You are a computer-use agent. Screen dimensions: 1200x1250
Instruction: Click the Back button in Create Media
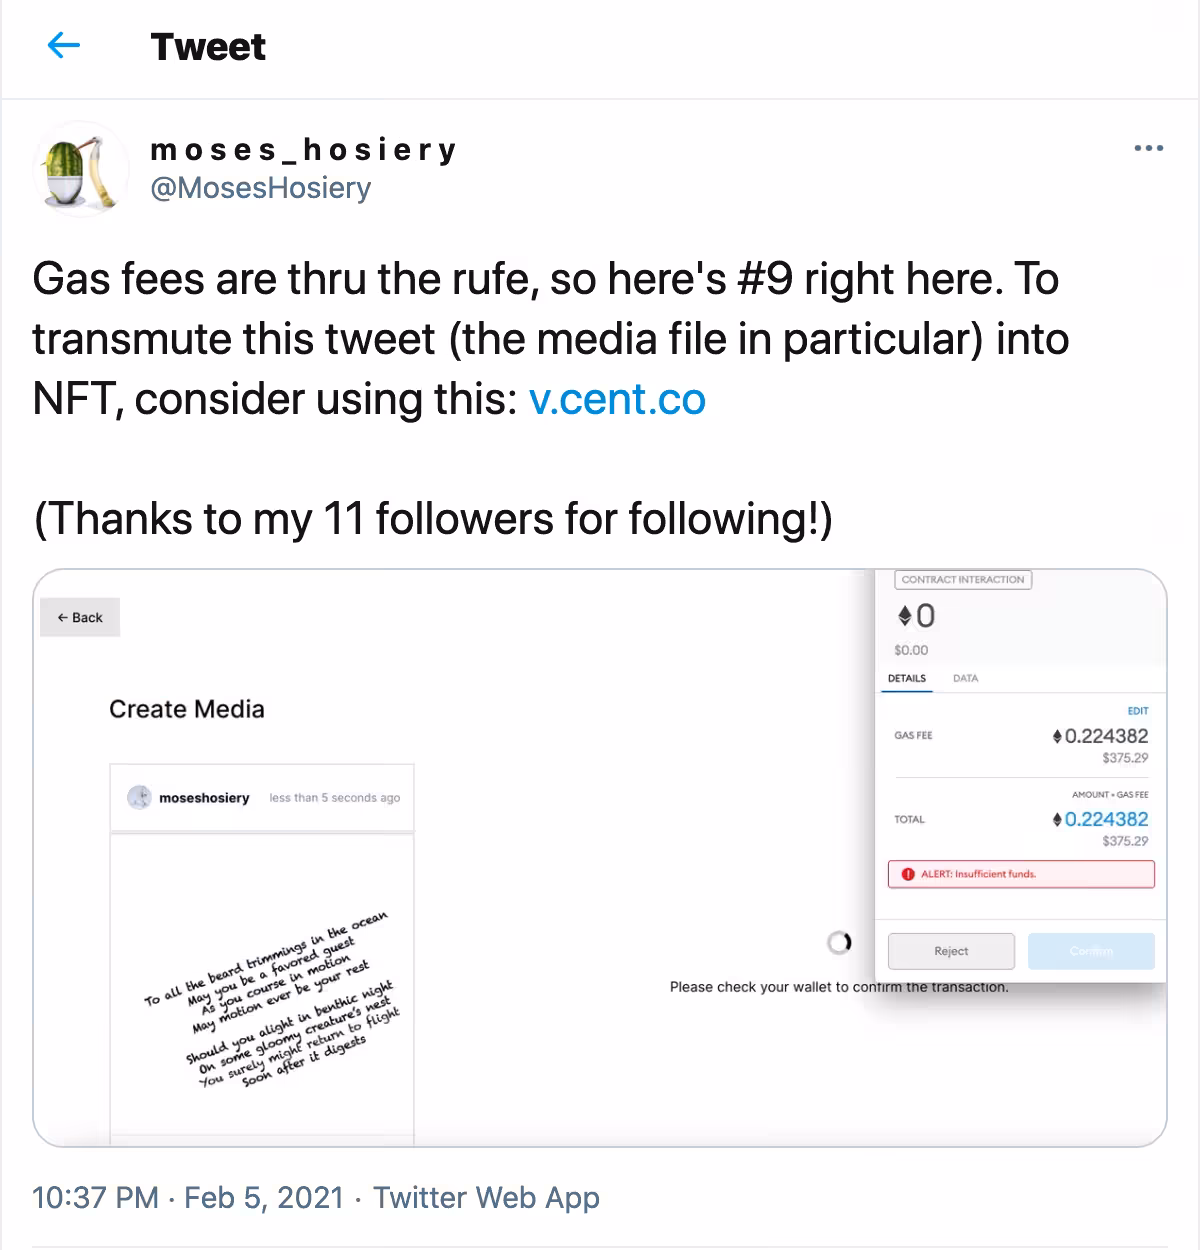click(80, 617)
